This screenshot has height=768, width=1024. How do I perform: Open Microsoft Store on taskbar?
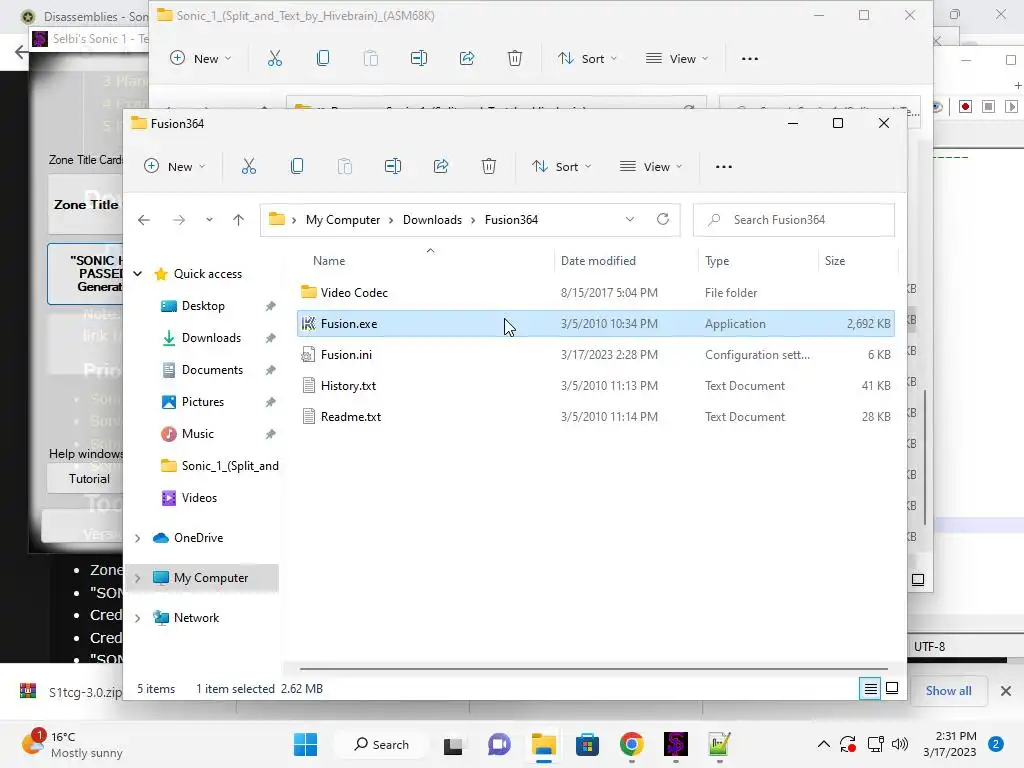pos(587,744)
